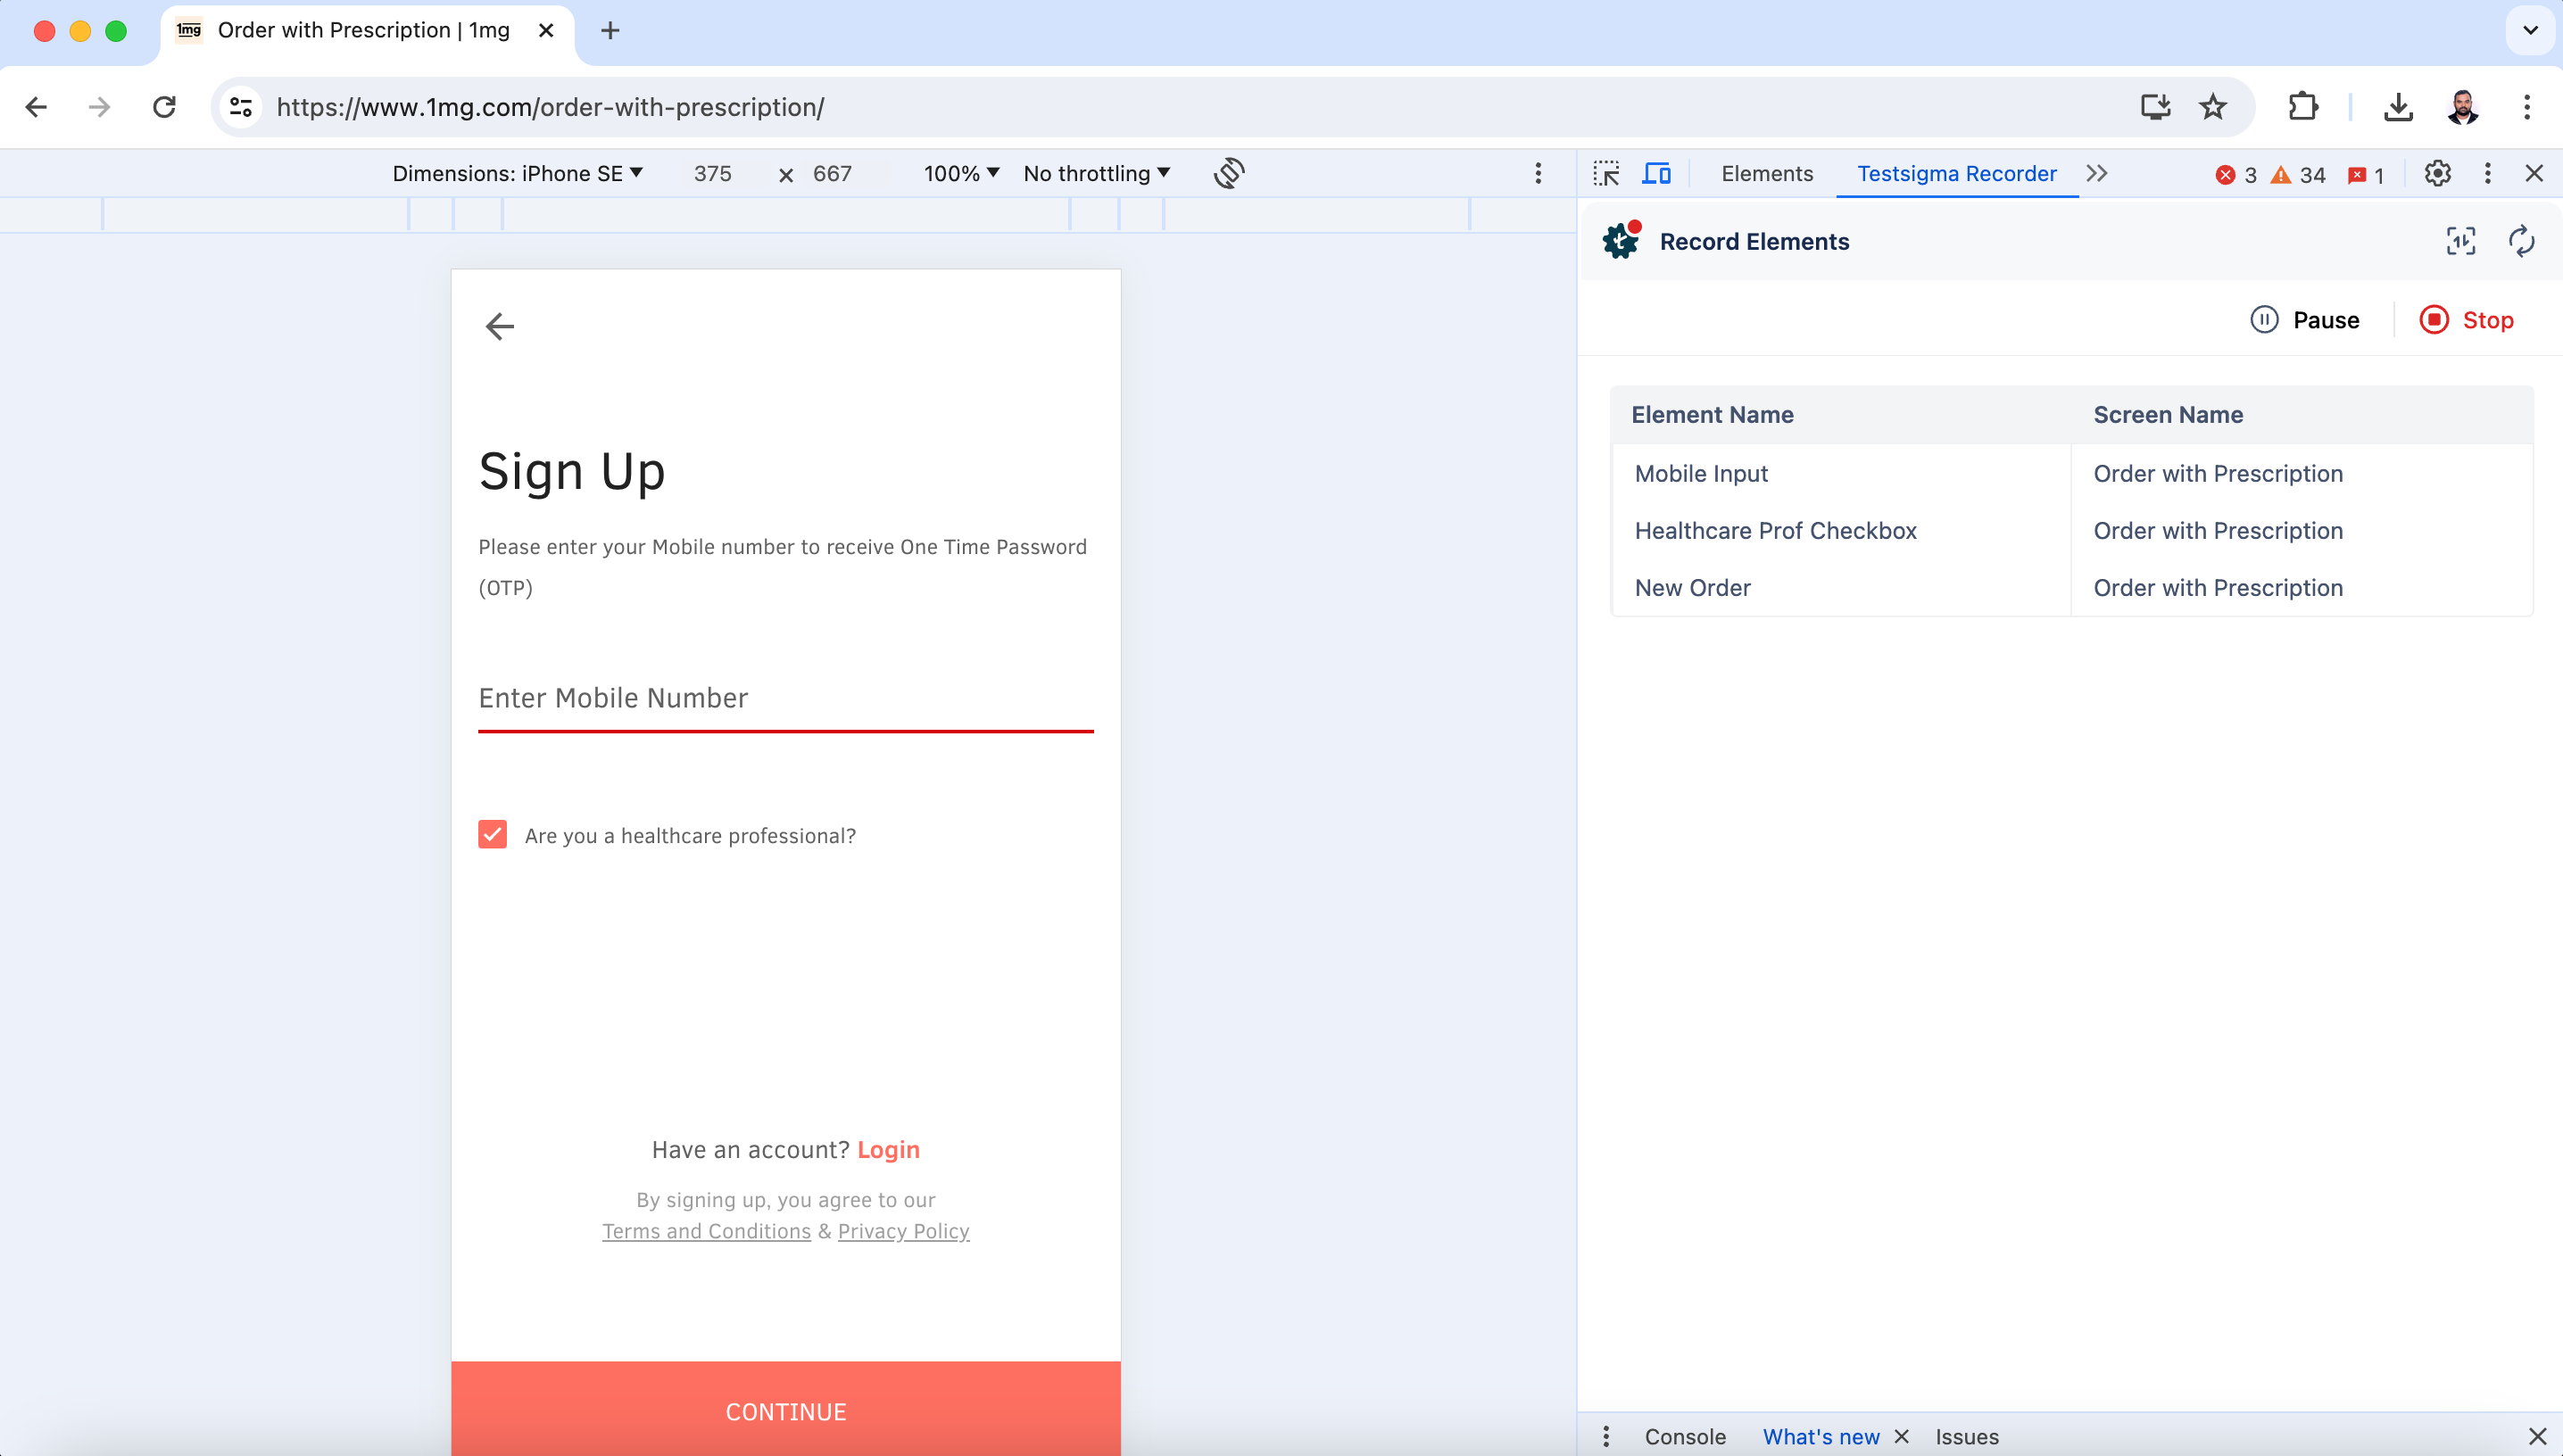Open DevTools customize three-dot menu
2563x1456 pixels.
coord(2487,173)
